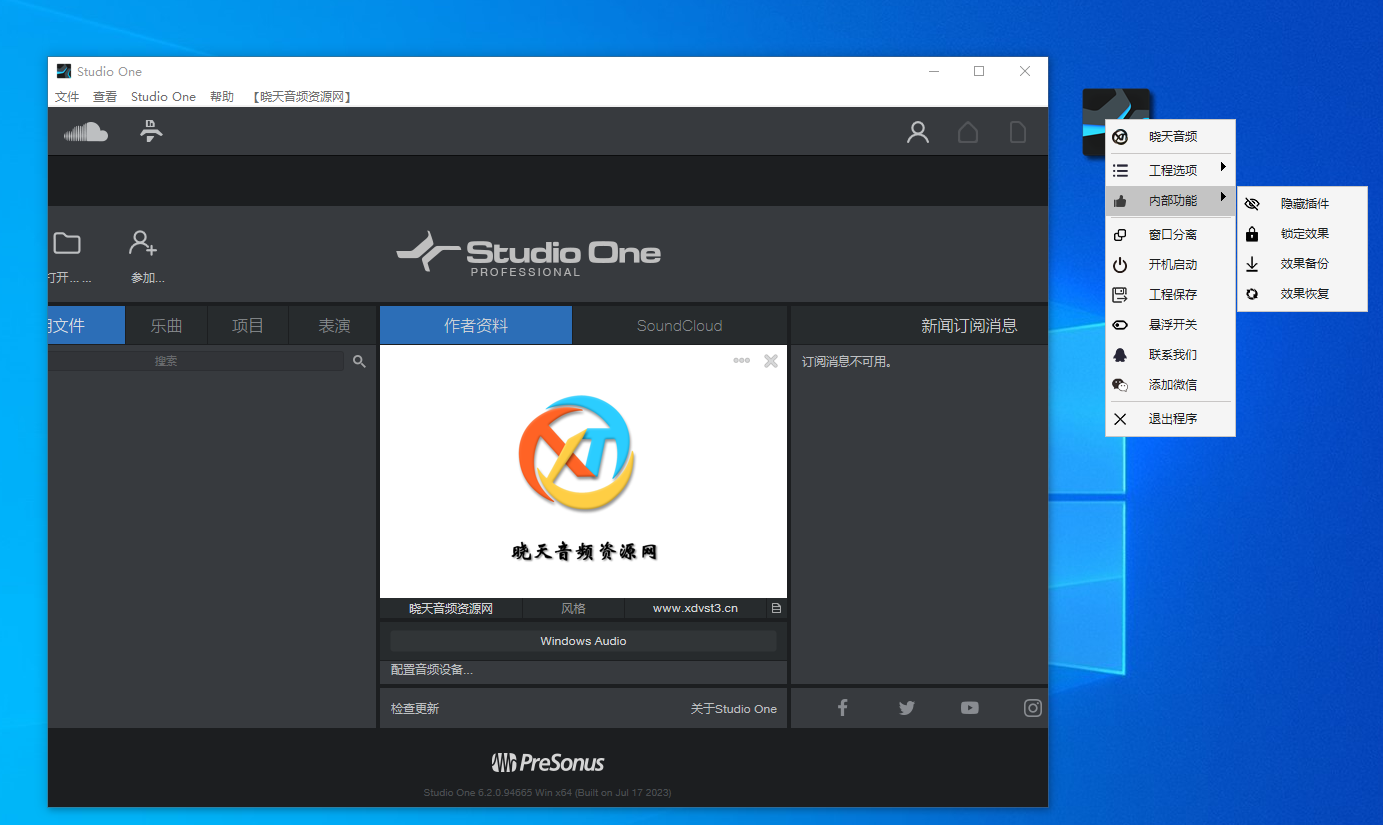Open the Instagram icon
The width and height of the screenshot is (1383, 825).
[x=1033, y=708]
